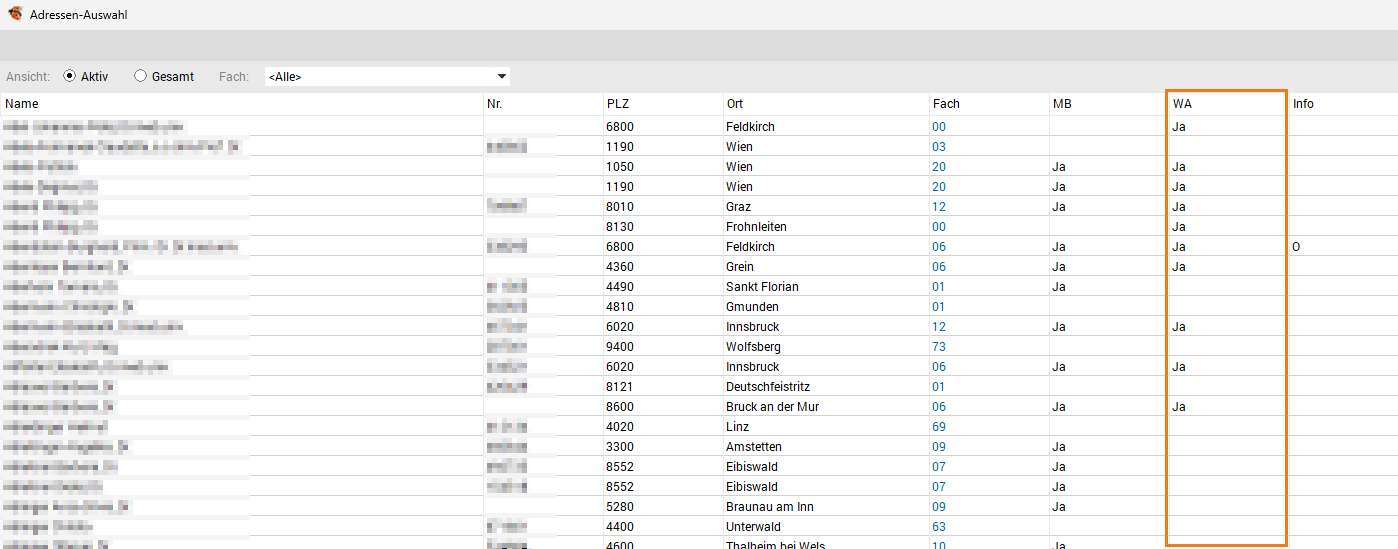Click the WA column header
Viewport: 1398px width, 549px height.
(x=1182, y=104)
